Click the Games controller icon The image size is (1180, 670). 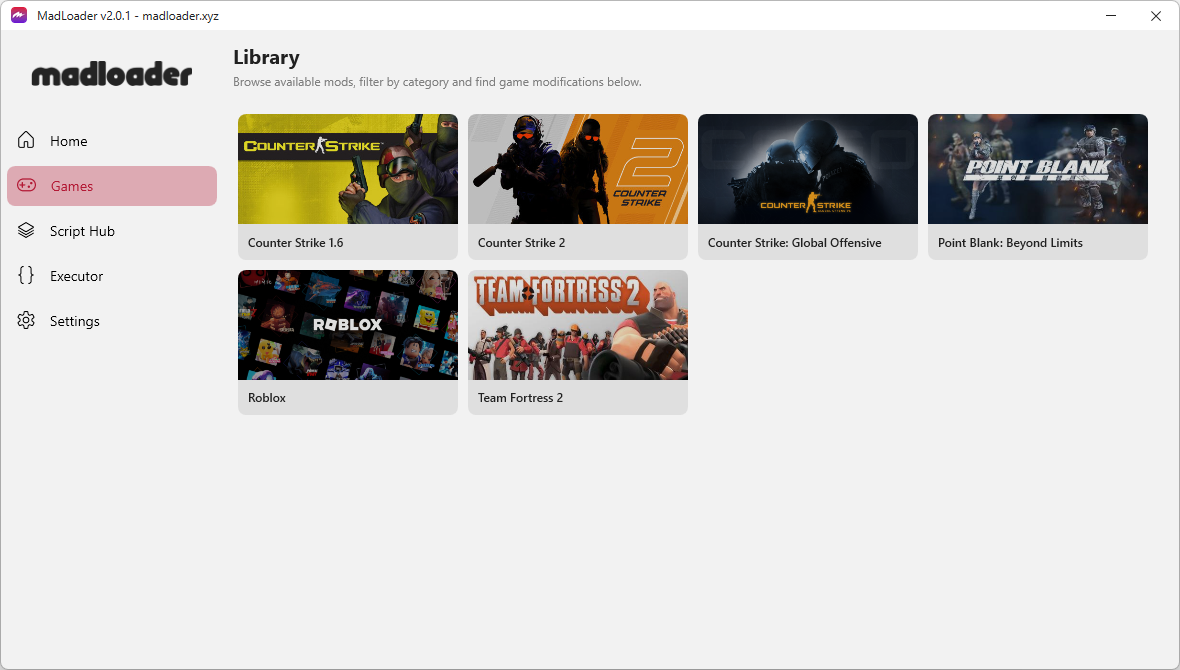coord(27,186)
